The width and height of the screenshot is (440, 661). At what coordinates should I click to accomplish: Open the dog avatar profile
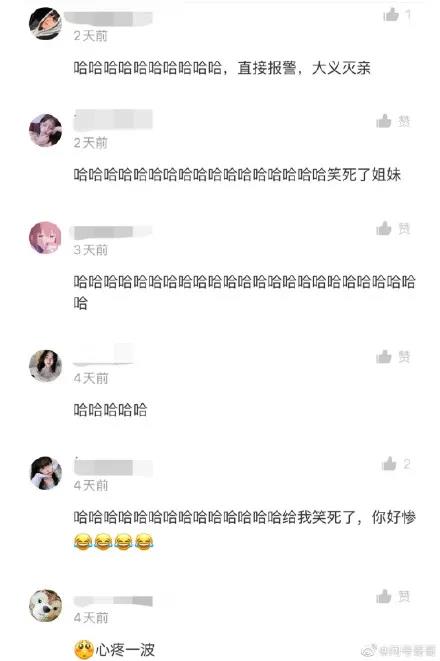[x=46, y=605]
